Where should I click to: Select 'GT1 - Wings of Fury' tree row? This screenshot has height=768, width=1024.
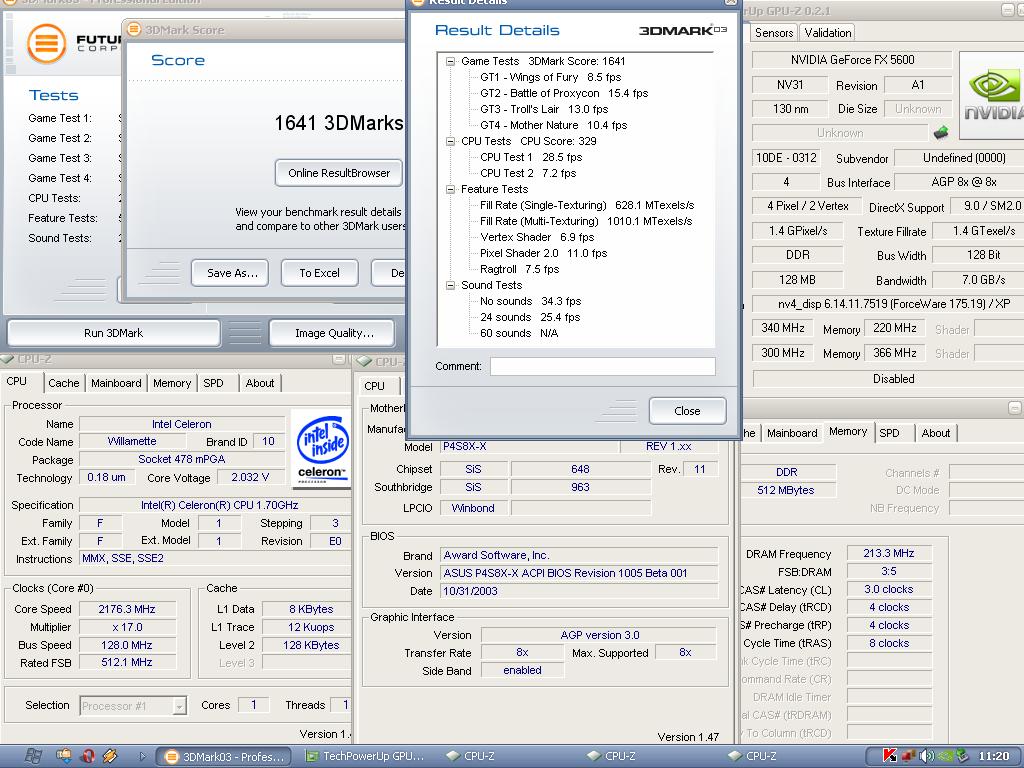[x=551, y=77]
